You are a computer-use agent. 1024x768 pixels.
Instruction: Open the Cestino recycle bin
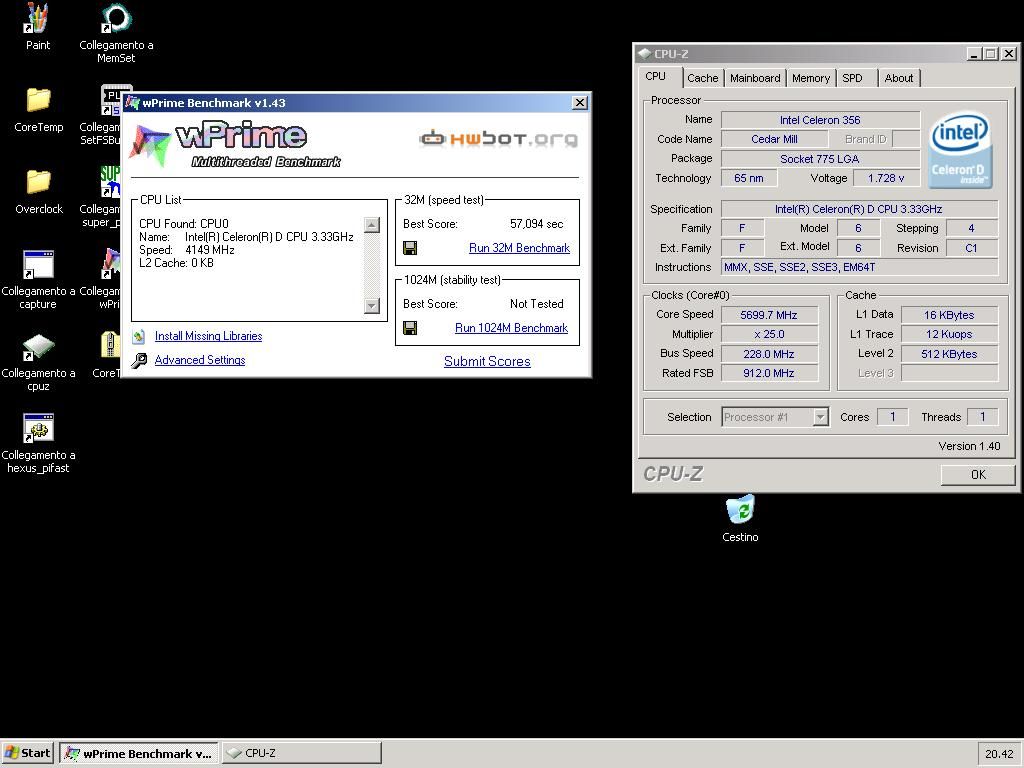click(x=740, y=519)
